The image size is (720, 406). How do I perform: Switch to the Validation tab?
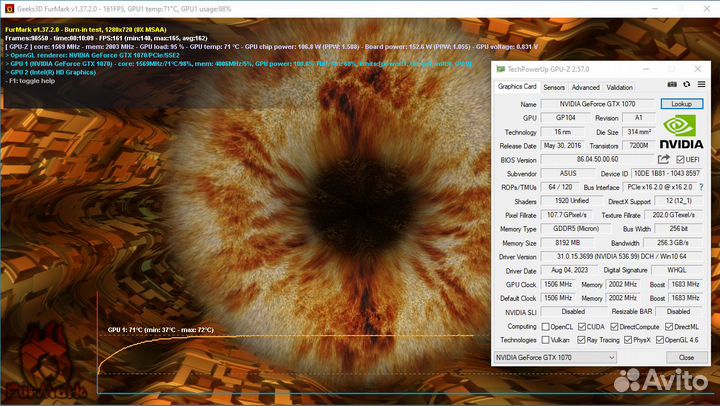click(619, 87)
